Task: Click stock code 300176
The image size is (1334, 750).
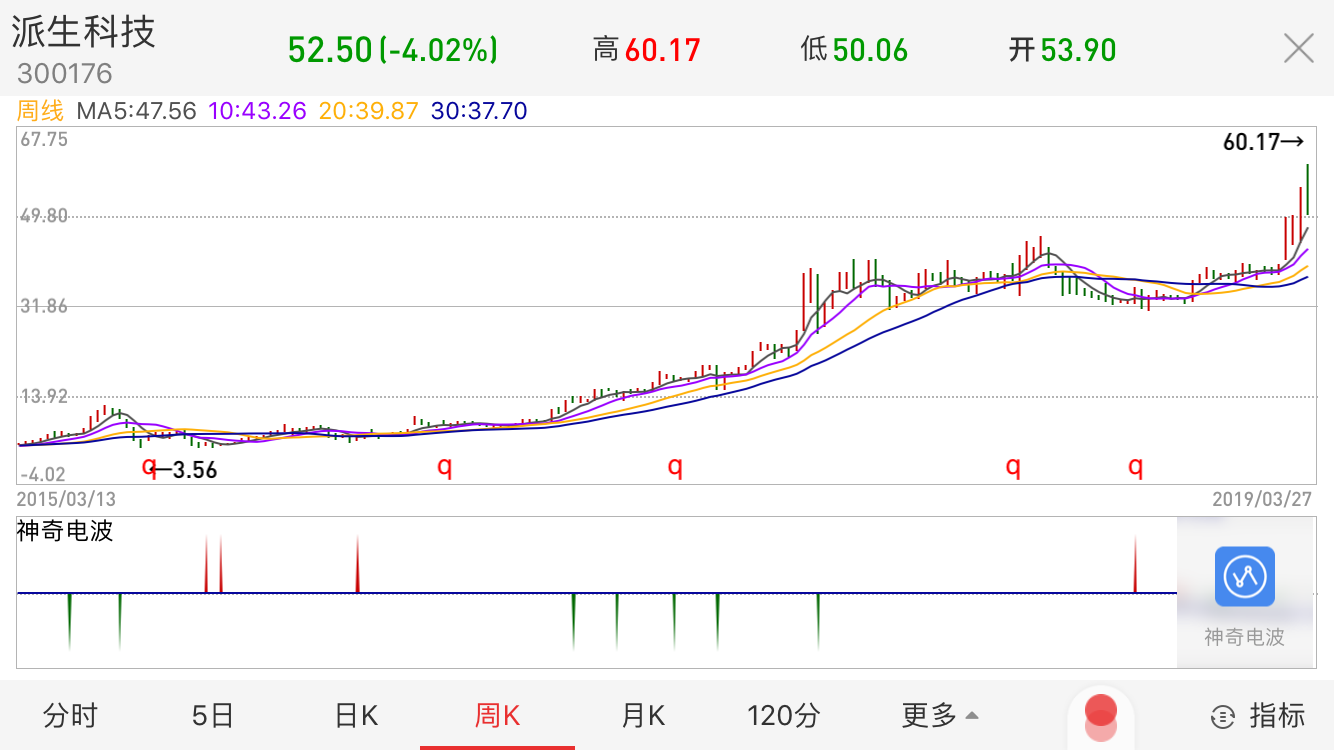Action: click(x=65, y=74)
